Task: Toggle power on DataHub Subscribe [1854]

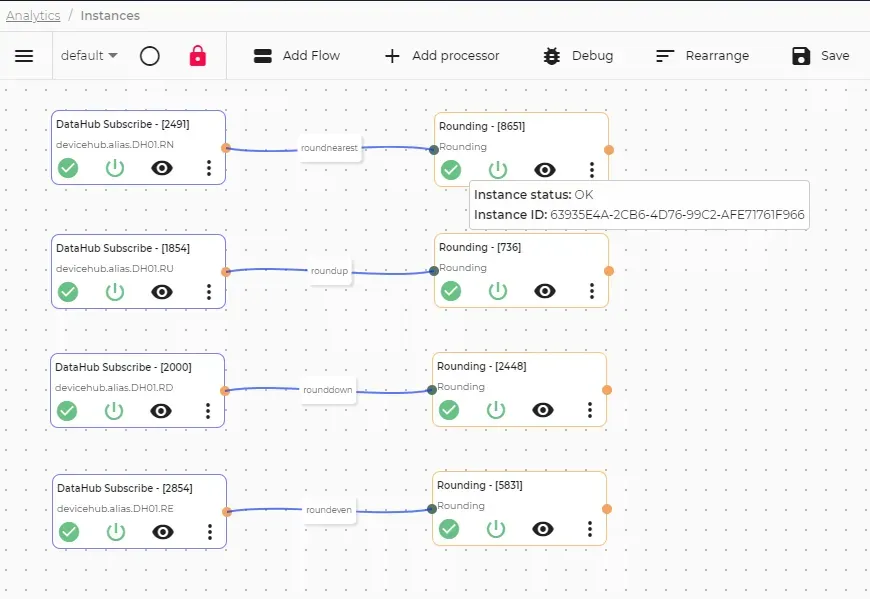Action: click(115, 292)
